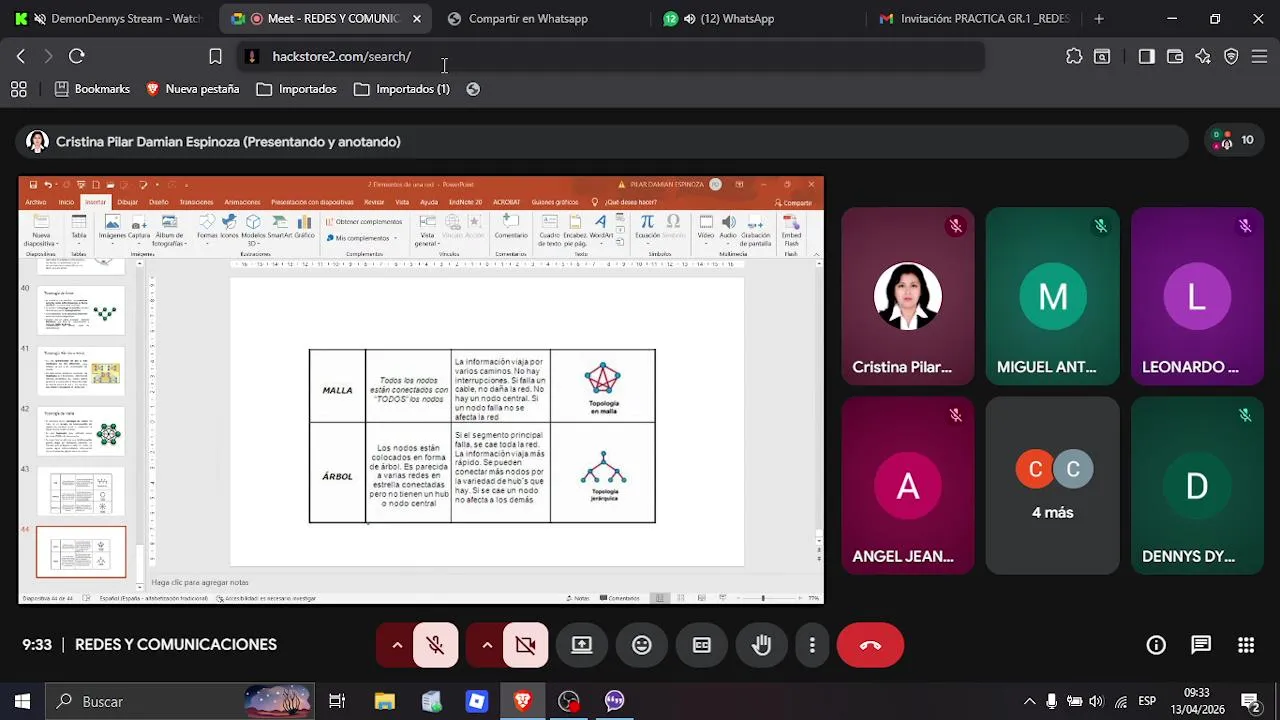Toggle the browser sidebar panel icon
The height and width of the screenshot is (720, 1280).
click(x=1147, y=56)
